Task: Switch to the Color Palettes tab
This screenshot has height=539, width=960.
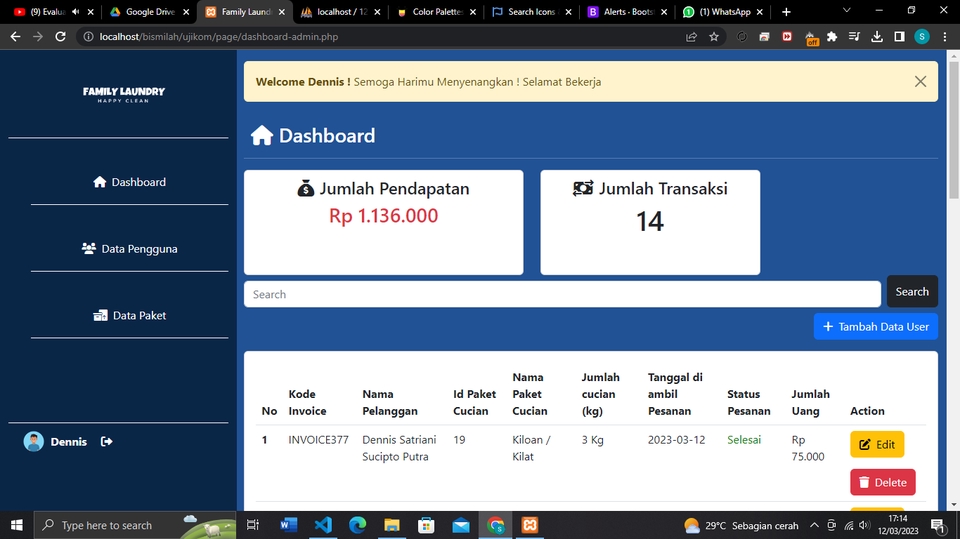Action: click(x=436, y=12)
